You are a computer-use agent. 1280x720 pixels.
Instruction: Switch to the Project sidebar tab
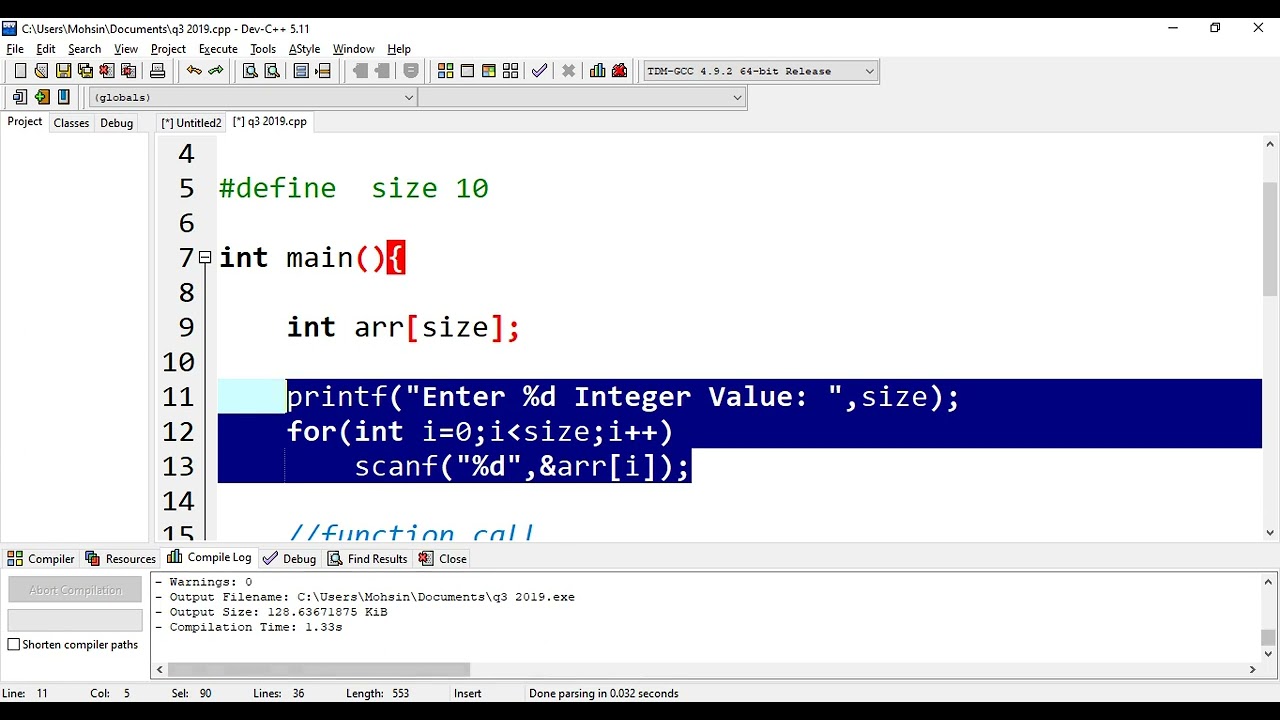[x=25, y=122]
